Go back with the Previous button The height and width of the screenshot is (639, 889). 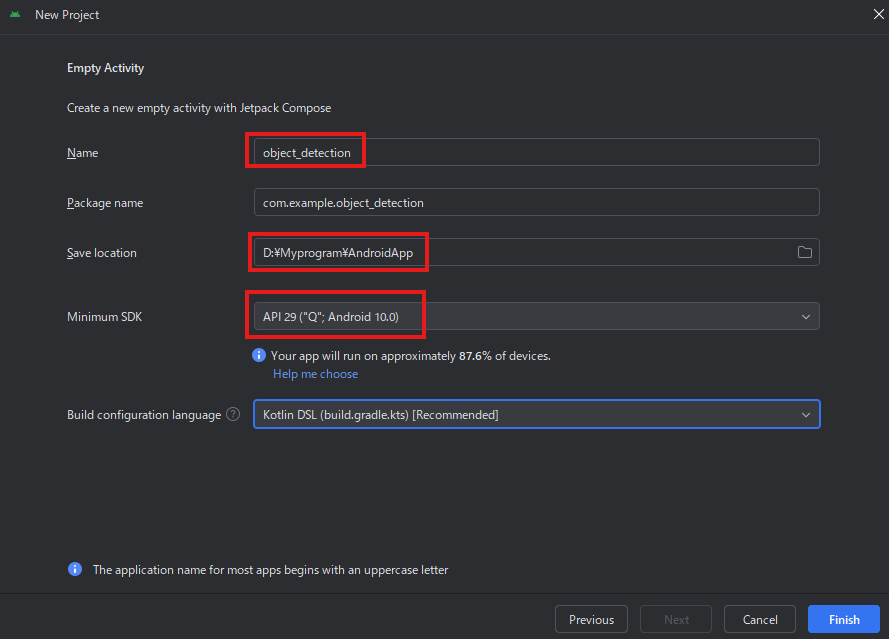point(591,619)
